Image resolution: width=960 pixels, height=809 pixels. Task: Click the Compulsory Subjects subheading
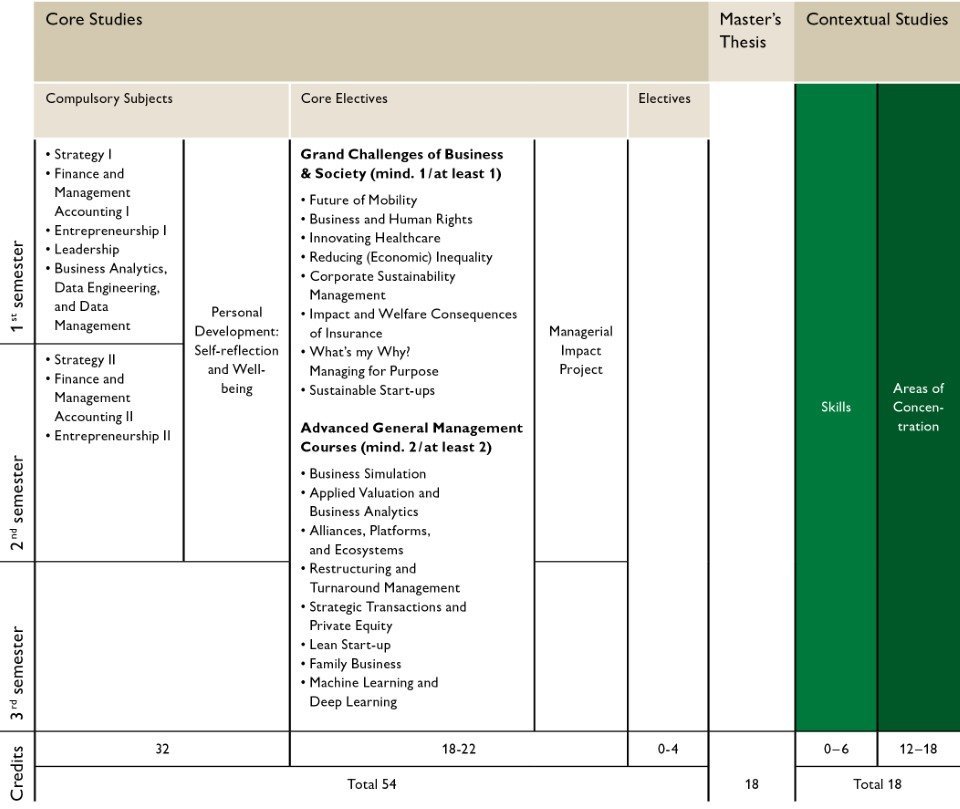point(109,99)
